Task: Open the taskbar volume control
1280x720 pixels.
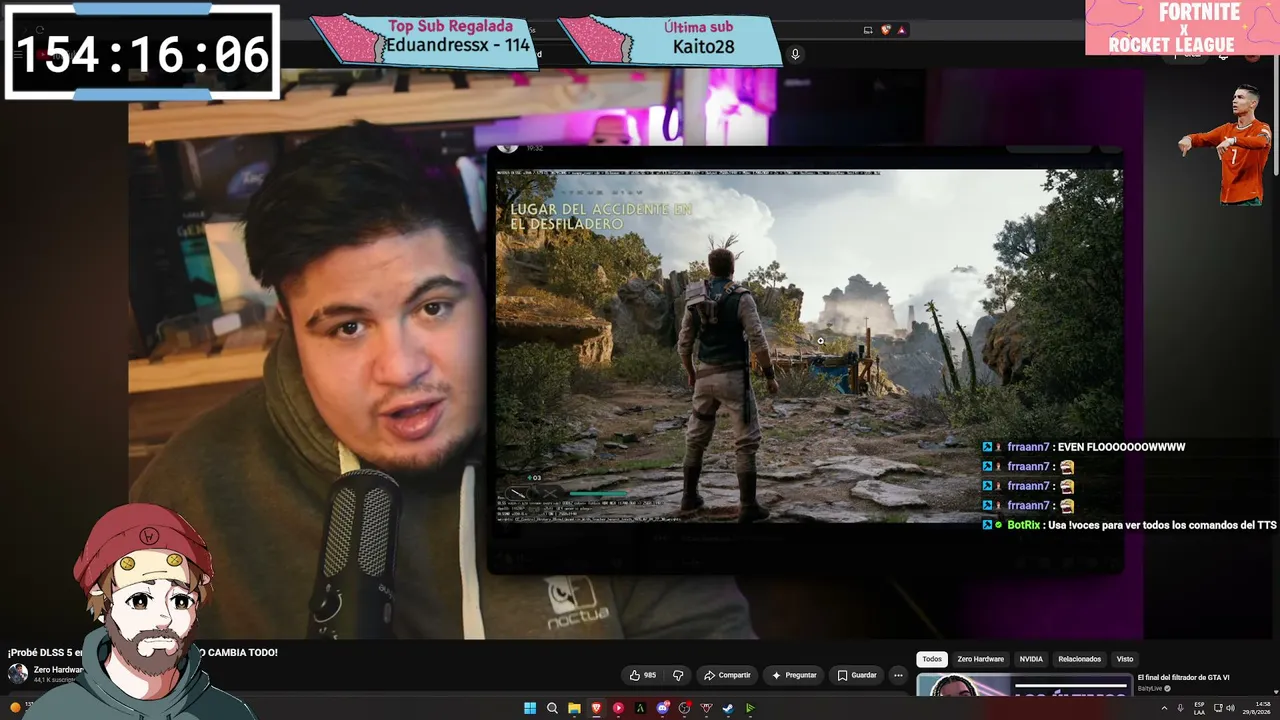Action: click(1230, 708)
